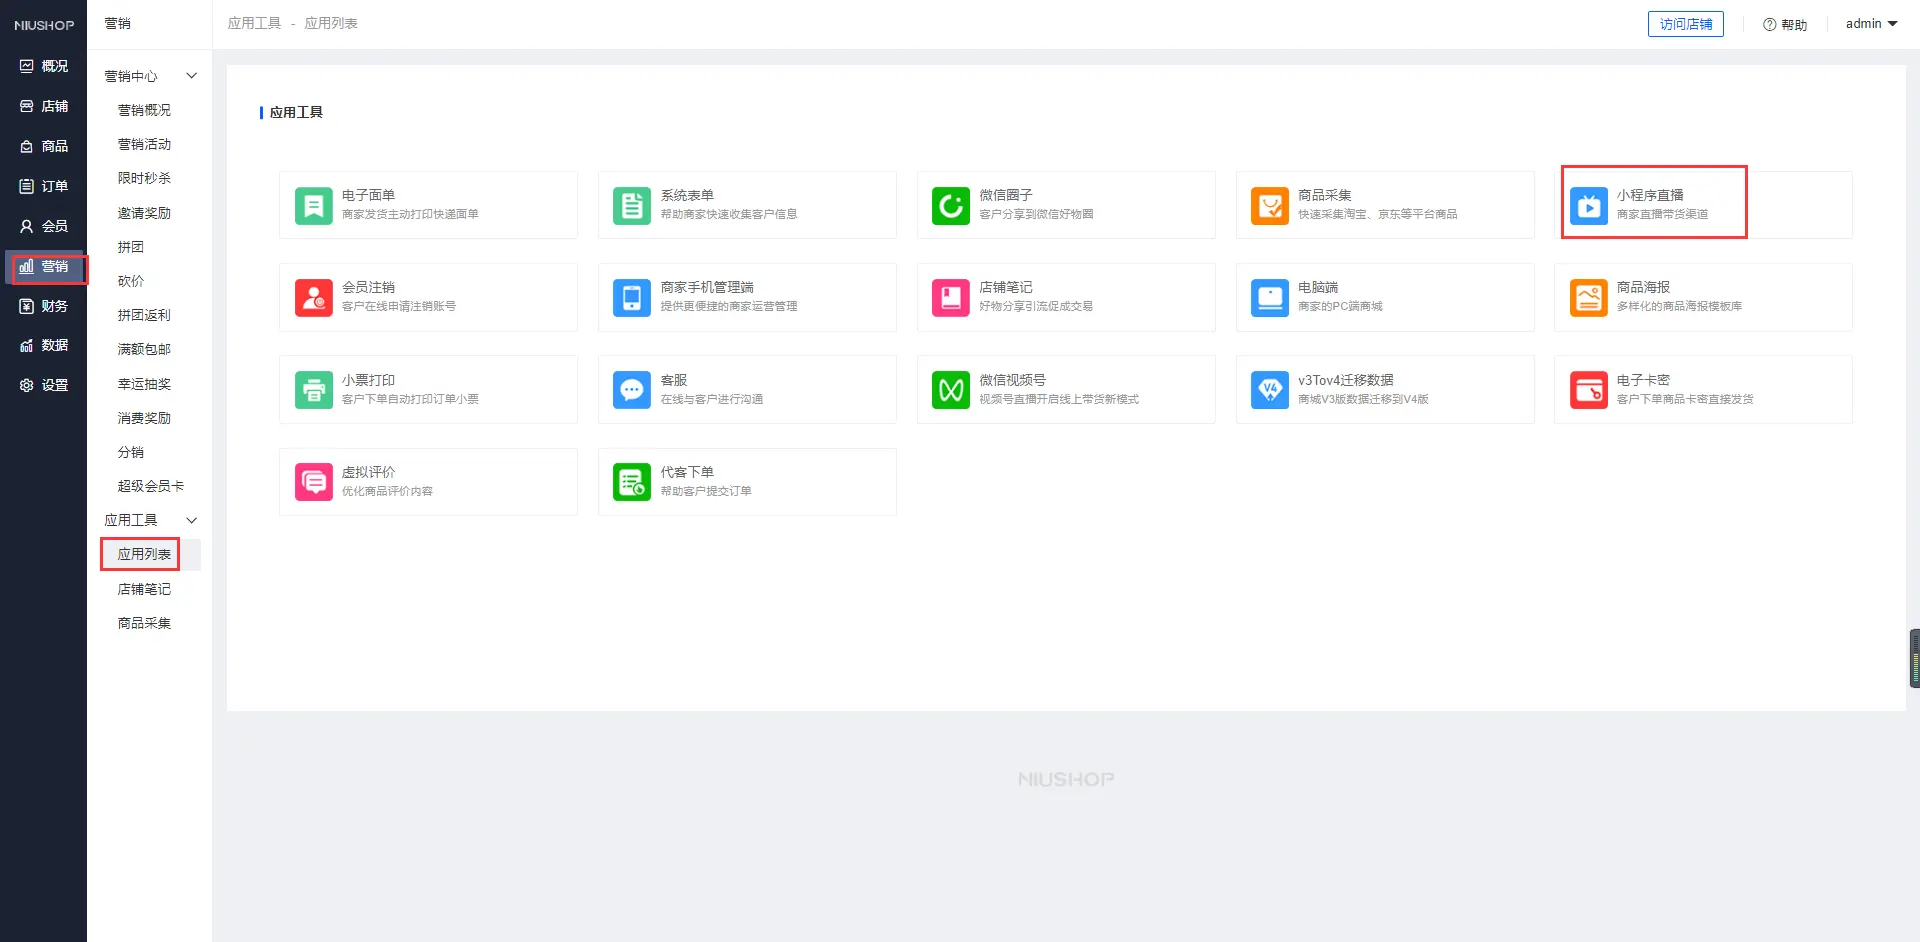The width and height of the screenshot is (1920, 942).
Task: Click the 应用工具 breadcrumb link
Action: (x=254, y=23)
